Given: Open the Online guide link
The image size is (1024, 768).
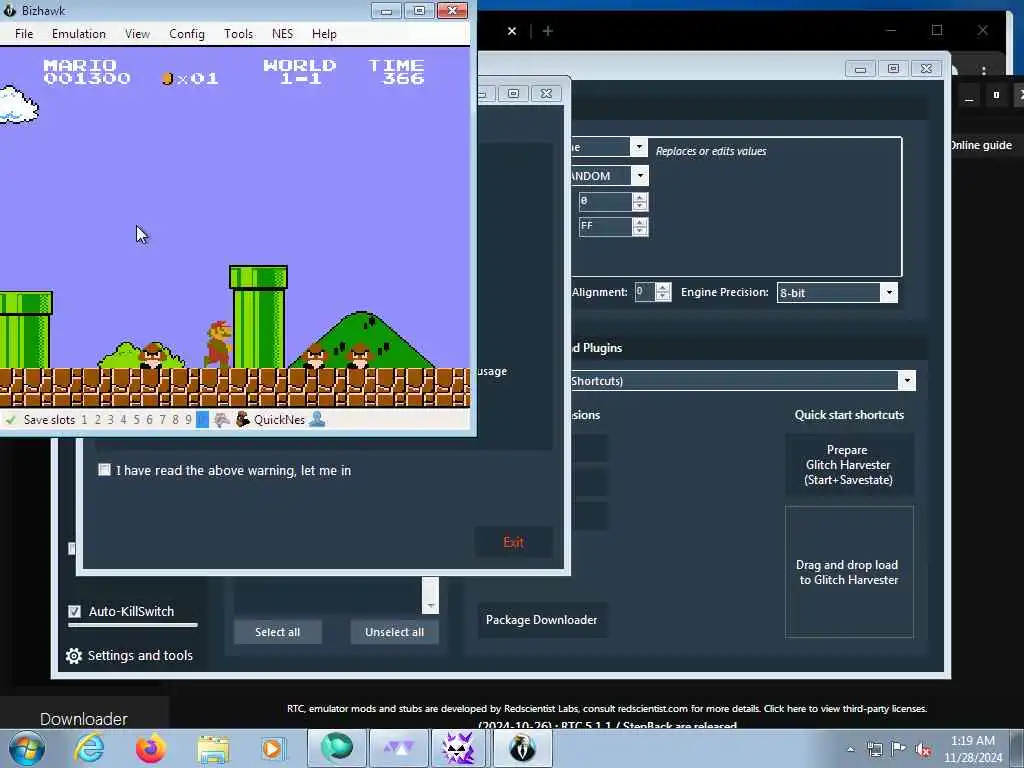Looking at the screenshot, I should (x=981, y=145).
